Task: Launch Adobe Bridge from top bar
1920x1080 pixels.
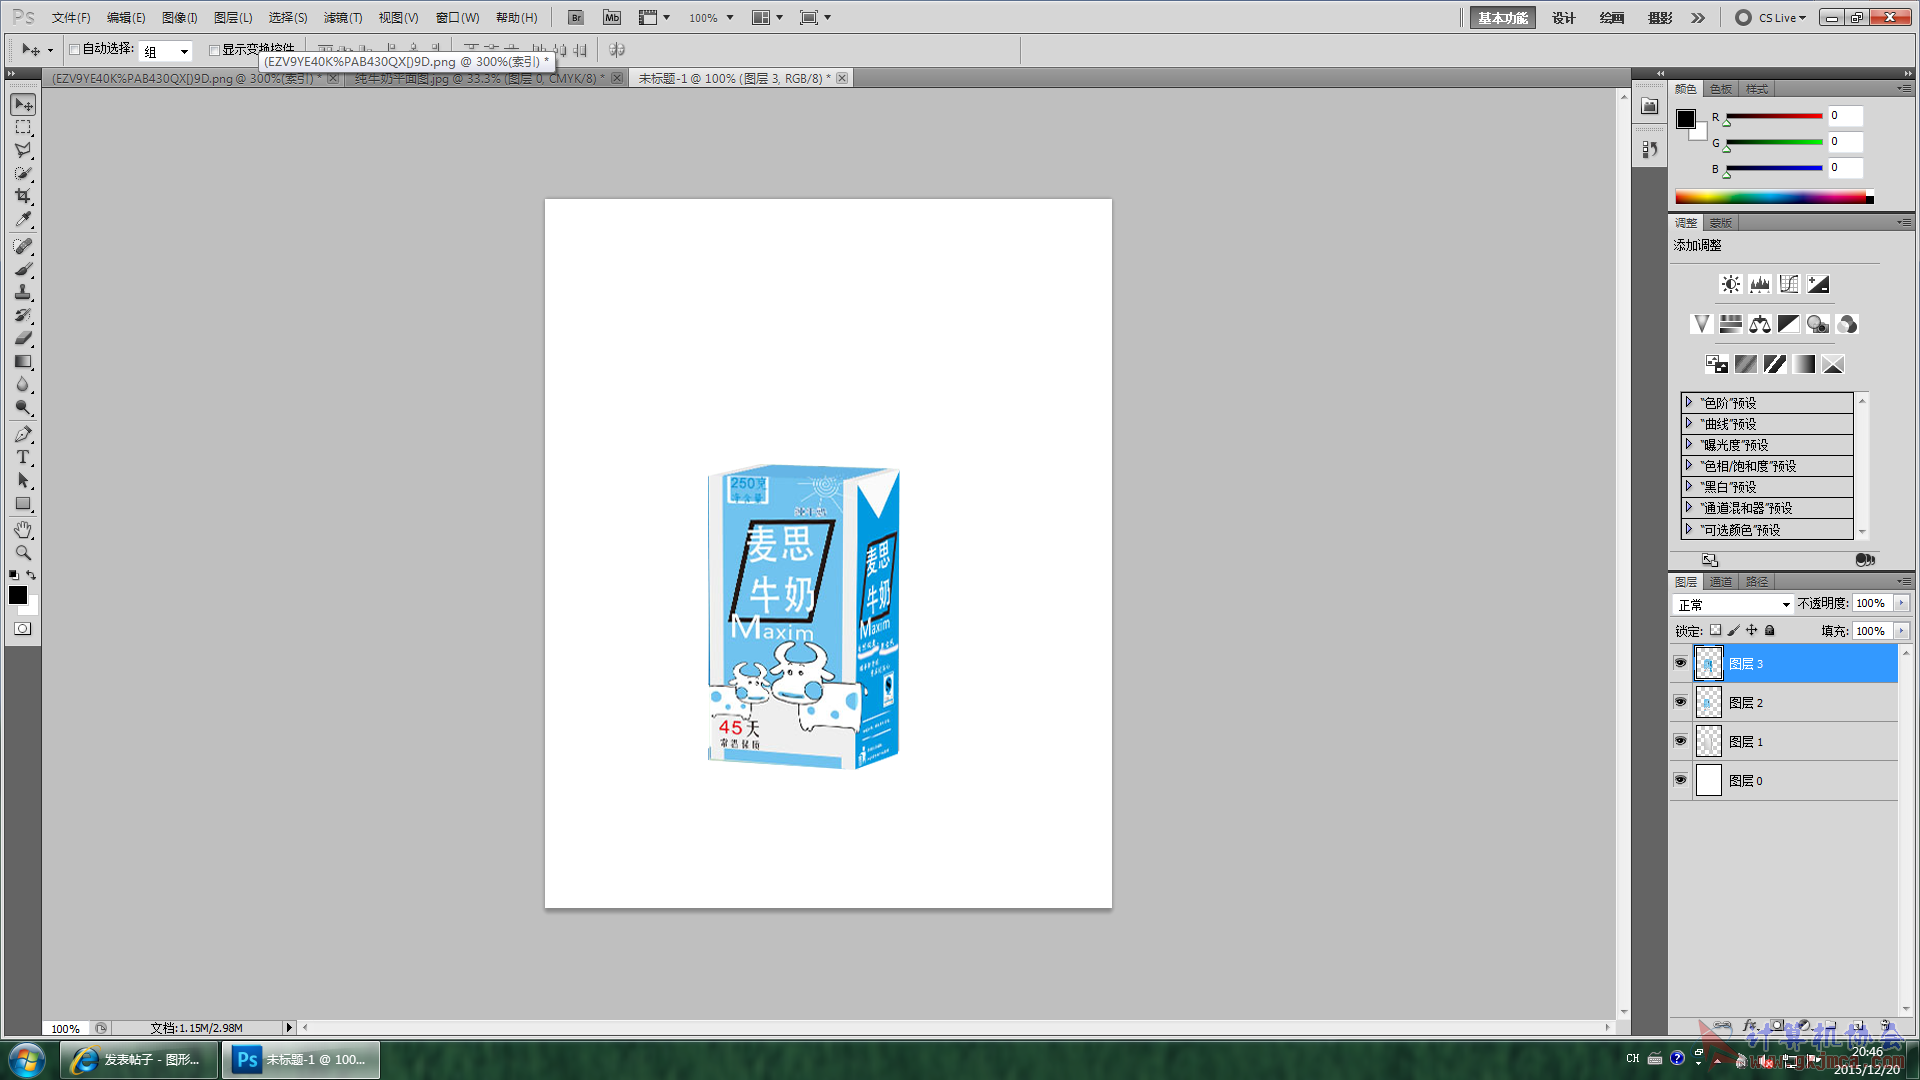Action: pyautogui.click(x=576, y=18)
